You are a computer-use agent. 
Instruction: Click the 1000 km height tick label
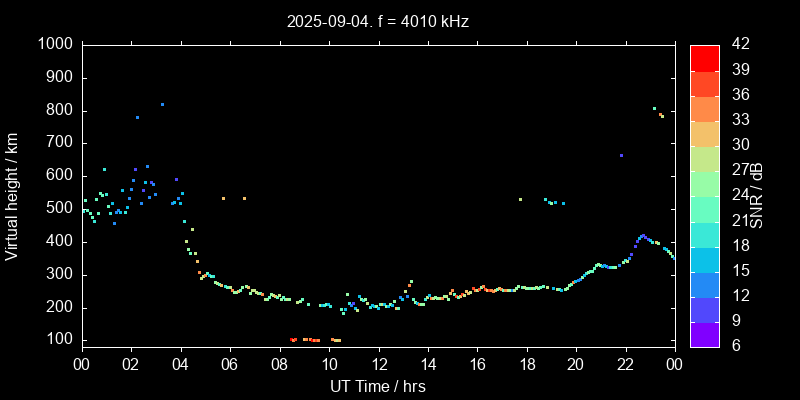coord(54,45)
